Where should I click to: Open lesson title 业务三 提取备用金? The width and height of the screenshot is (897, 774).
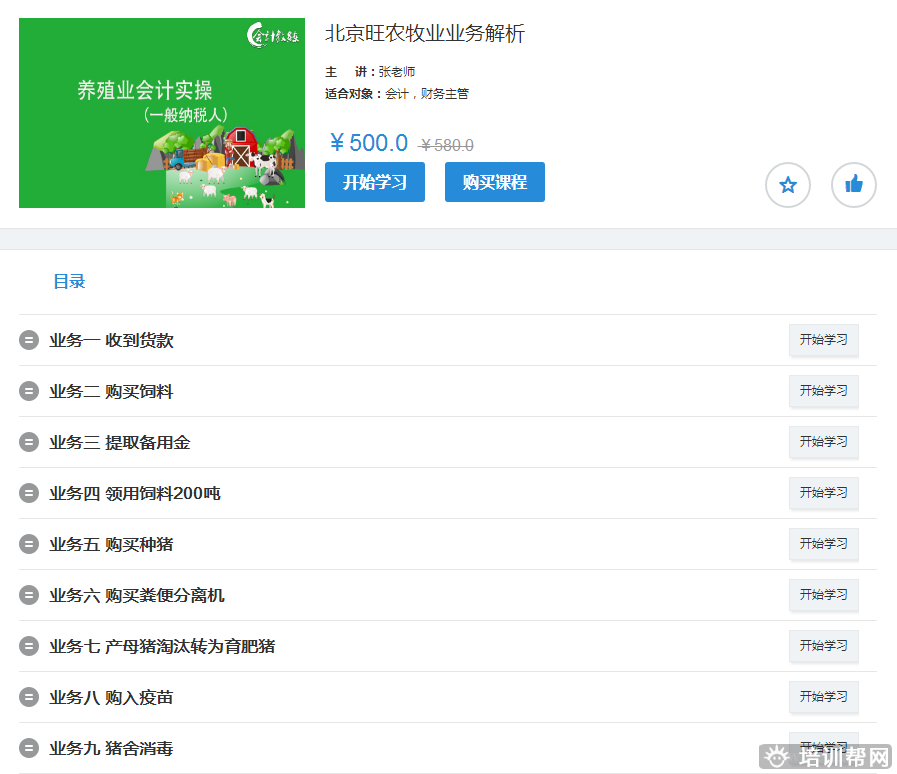(x=120, y=442)
